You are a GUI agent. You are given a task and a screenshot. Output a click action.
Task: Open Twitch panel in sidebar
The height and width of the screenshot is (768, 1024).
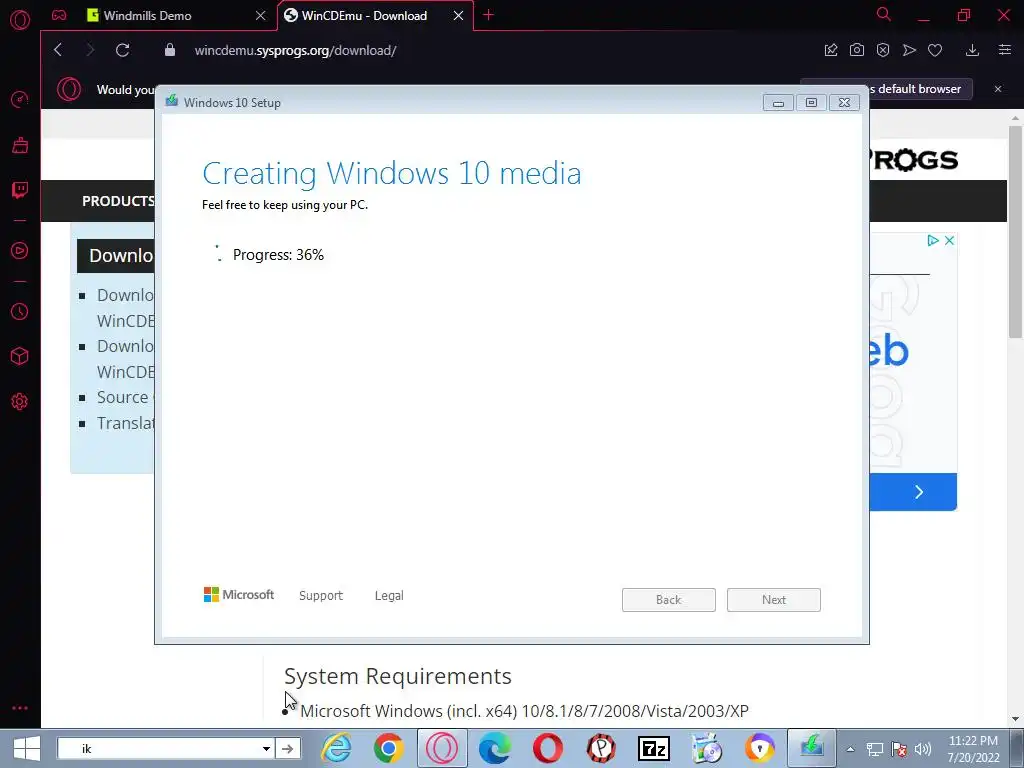(x=20, y=190)
